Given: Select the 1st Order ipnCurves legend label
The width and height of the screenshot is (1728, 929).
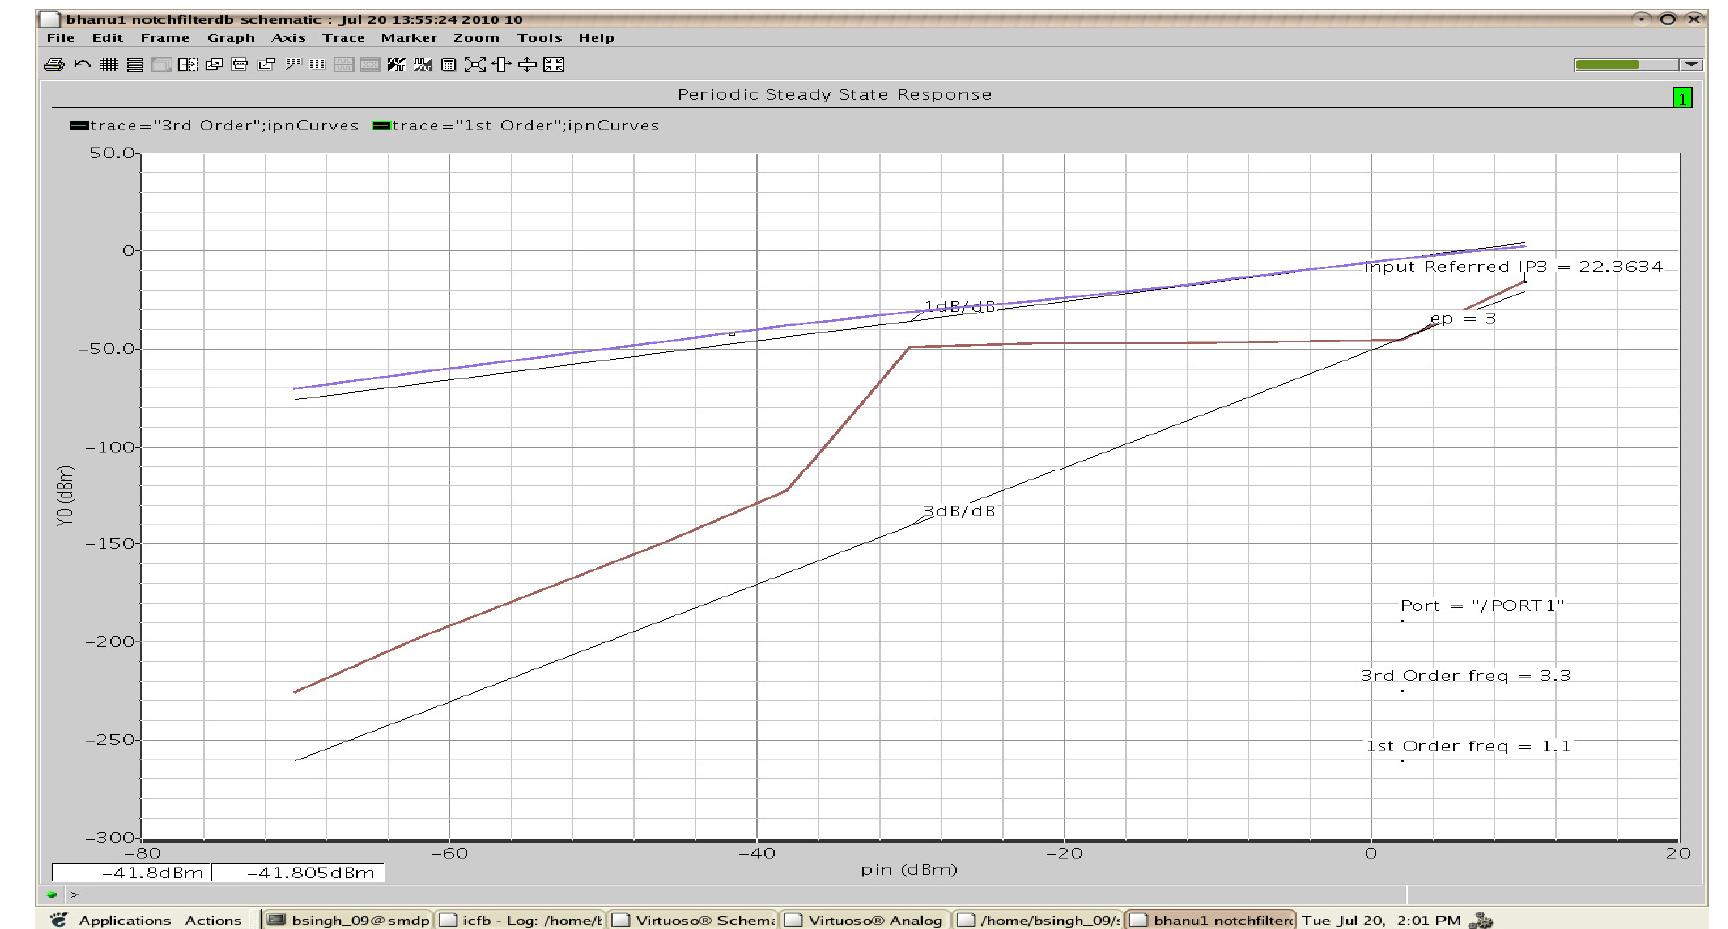Looking at the screenshot, I should click(x=525, y=126).
